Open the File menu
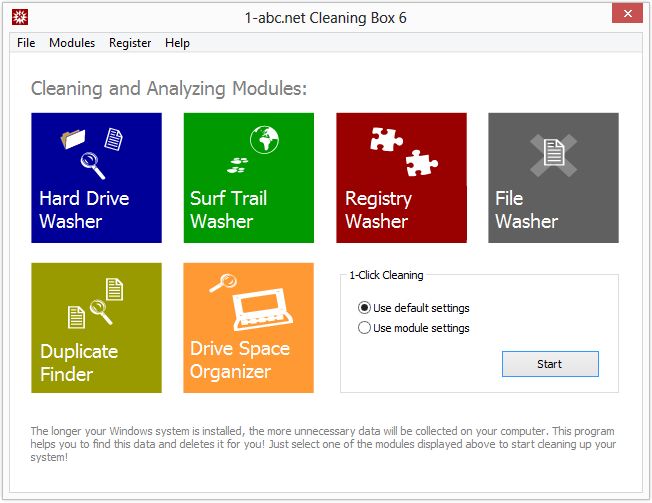Image resolution: width=652 pixels, height=503 pixels. [x=26, y=43]
